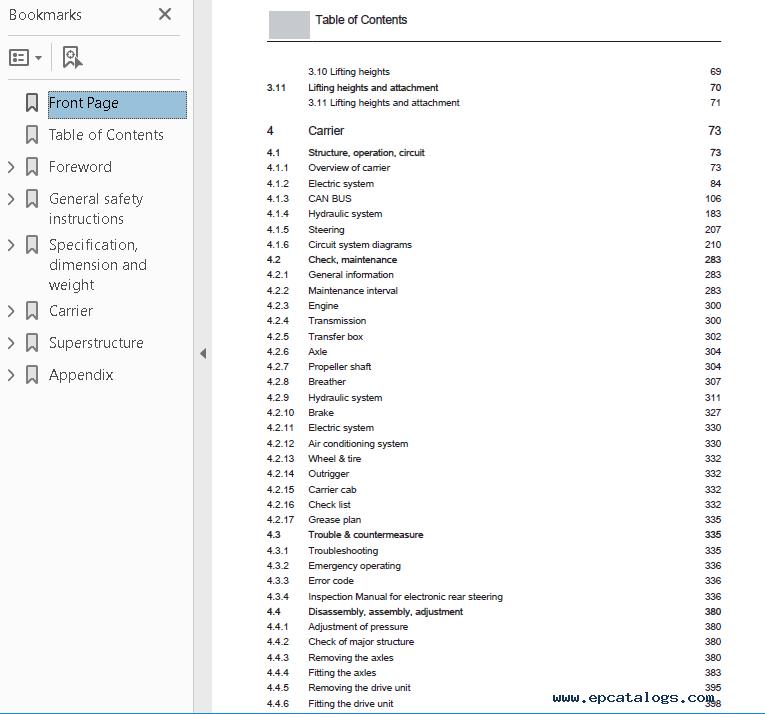This screenshot has width=765, height=714.
Task: Click 'Brake' in the contents list
Action: click(321, 412)
